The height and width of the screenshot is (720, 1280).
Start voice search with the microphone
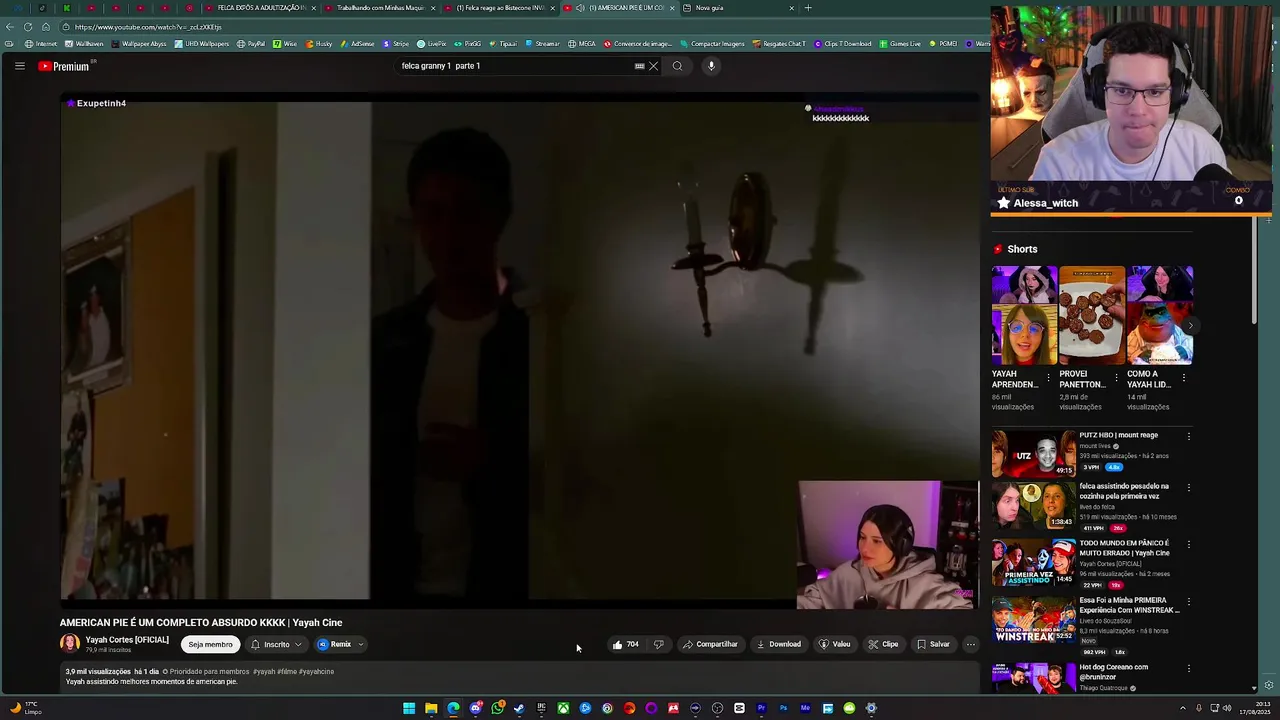(x=711, y=66)
